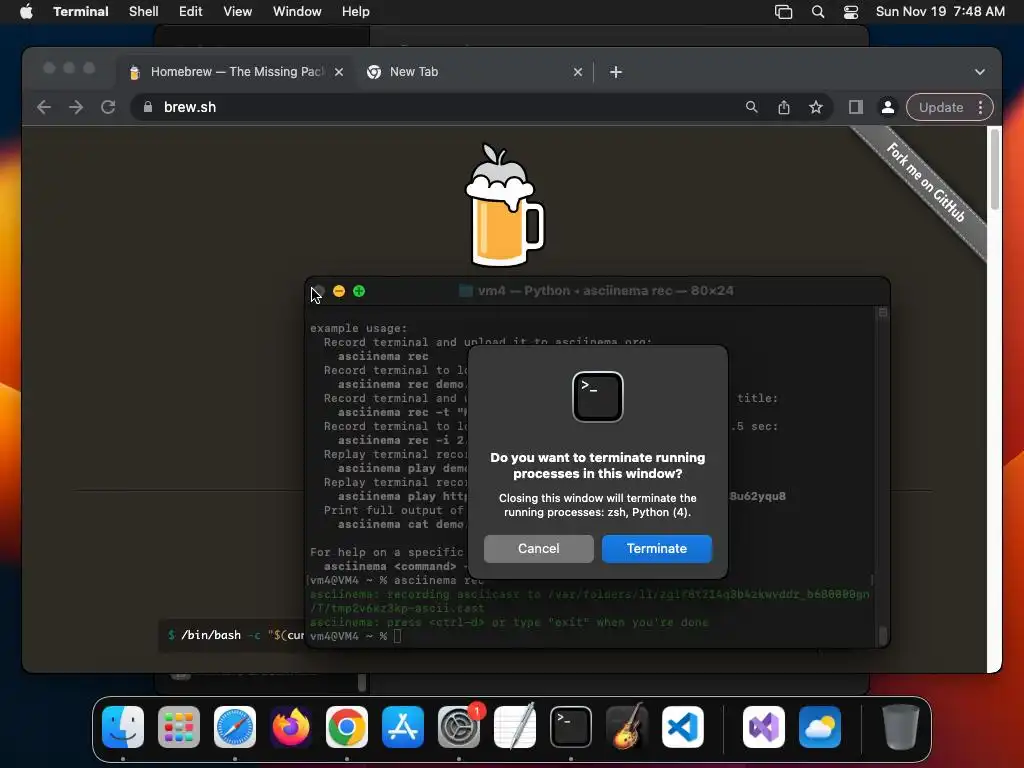This screenshot has height=768, width=1024.
Task: Click the Homebrew beer mug logo
Action: (504, 204)
